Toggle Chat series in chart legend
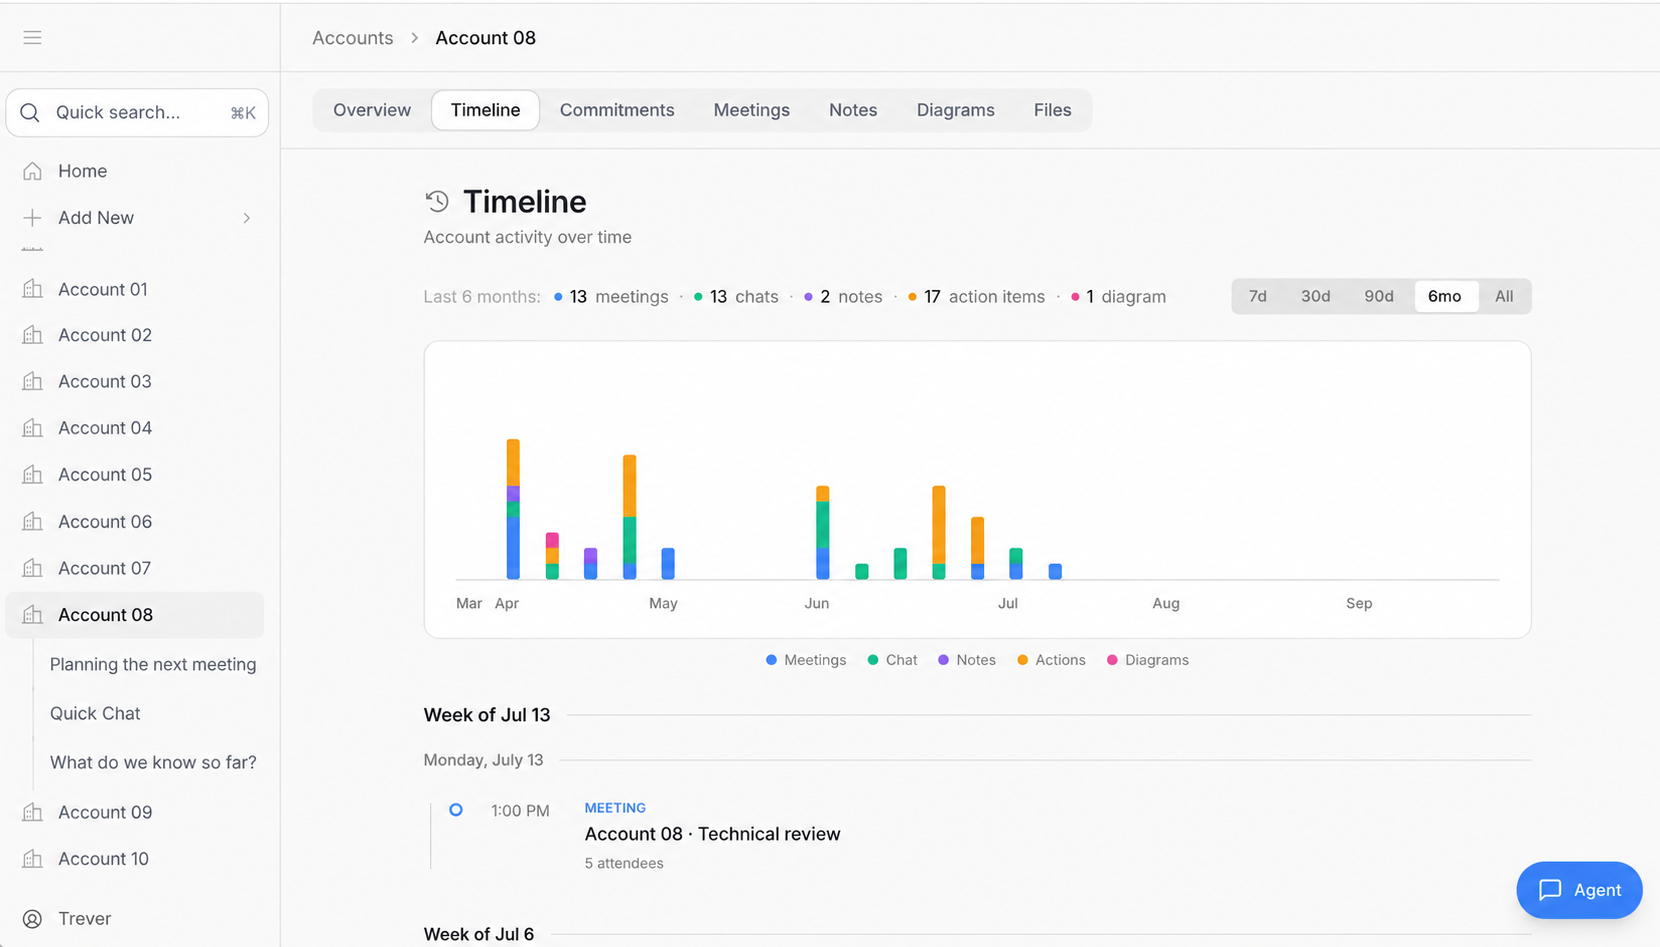Image resolution: width=1660 pixels, height=947 pixels. click(x=893, y=660)
